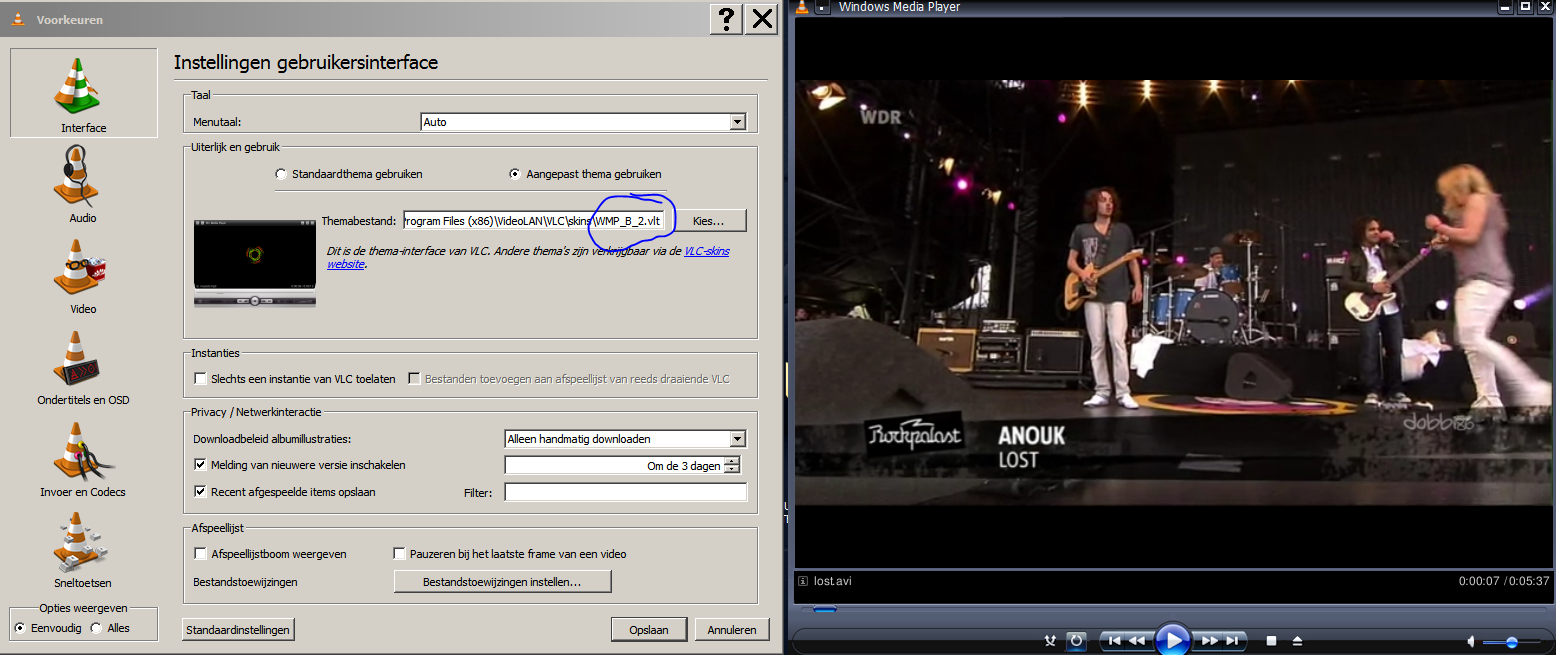Select Standaardthema gebruiken radio button
This screenshot has height=655, width=1556.
point(281,174)
